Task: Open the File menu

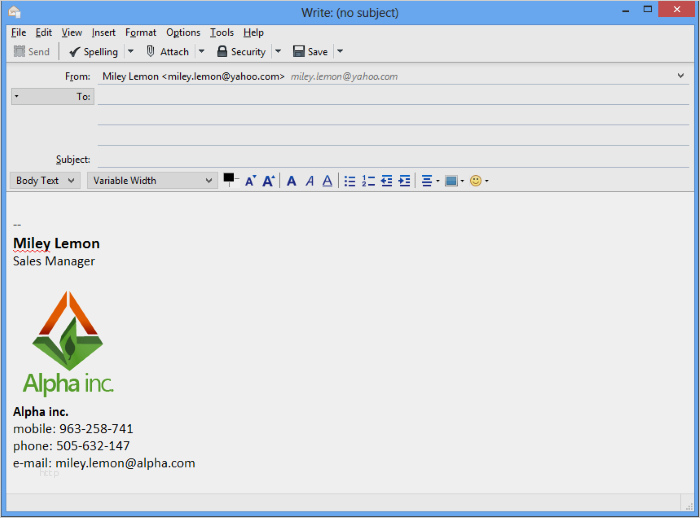Action: pos(18,33)
